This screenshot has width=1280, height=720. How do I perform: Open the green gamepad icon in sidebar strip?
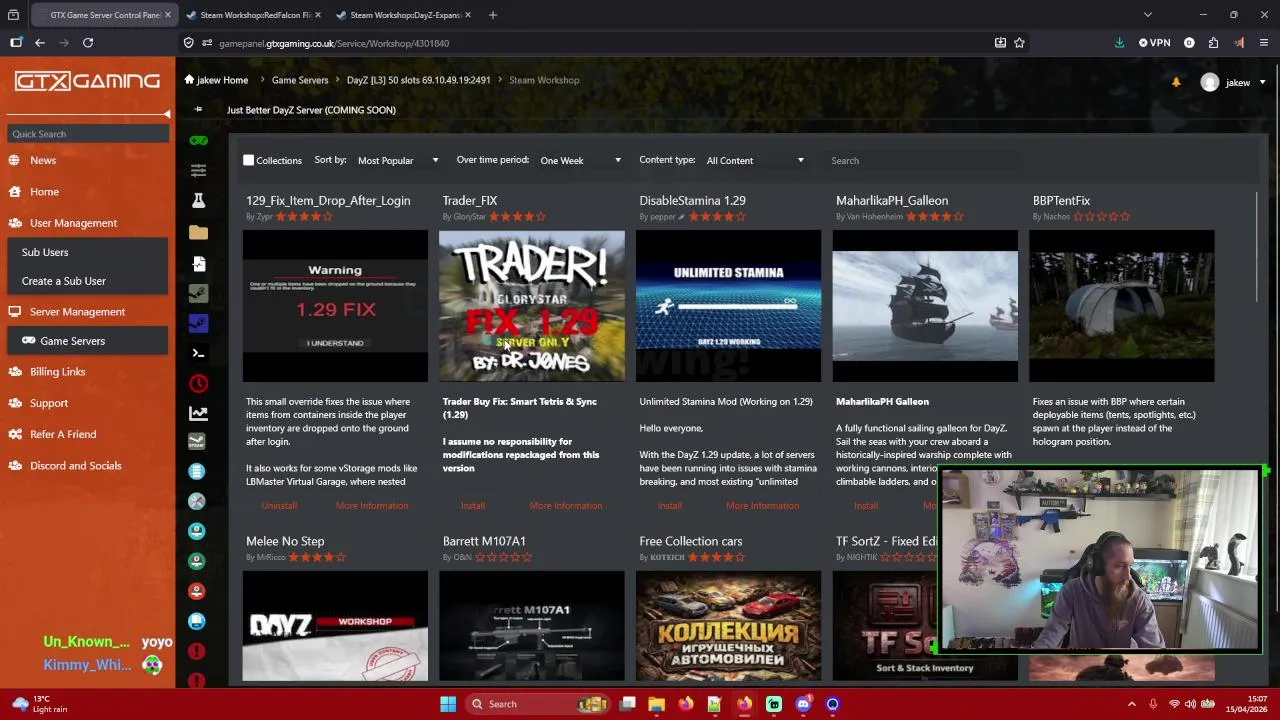(198, 140)
